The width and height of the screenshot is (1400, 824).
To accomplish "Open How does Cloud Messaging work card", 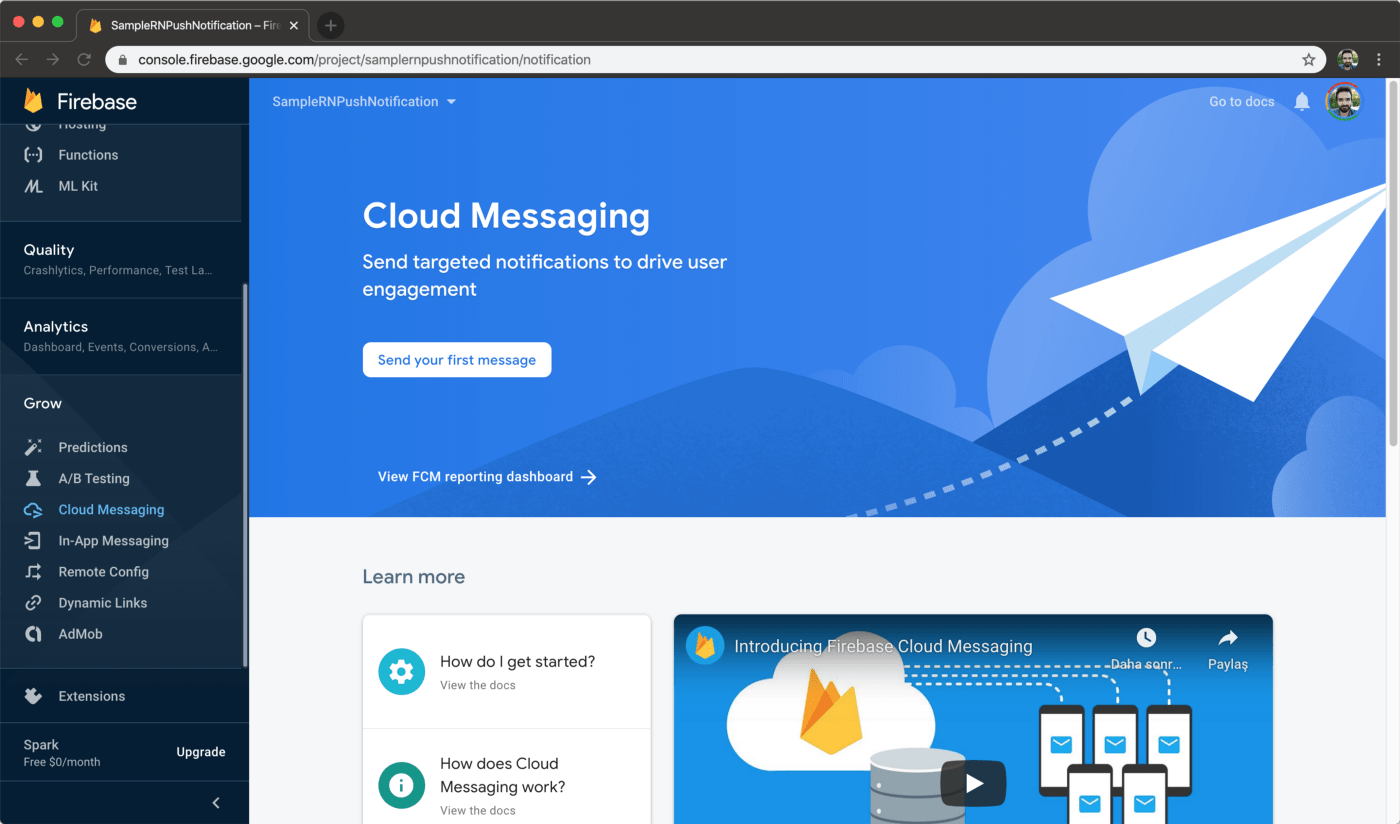I will tap(506, 778).
